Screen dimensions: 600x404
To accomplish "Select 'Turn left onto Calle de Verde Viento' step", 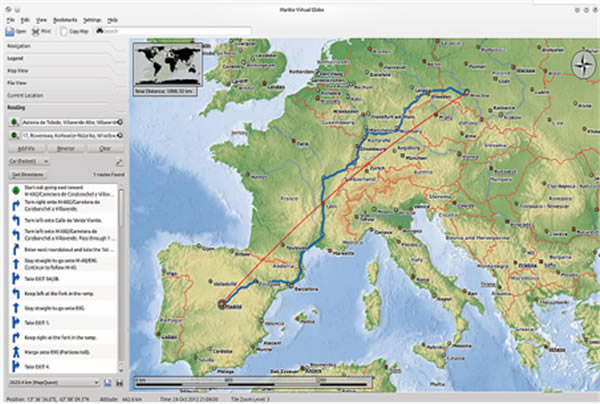I will [x=63, y=220].
